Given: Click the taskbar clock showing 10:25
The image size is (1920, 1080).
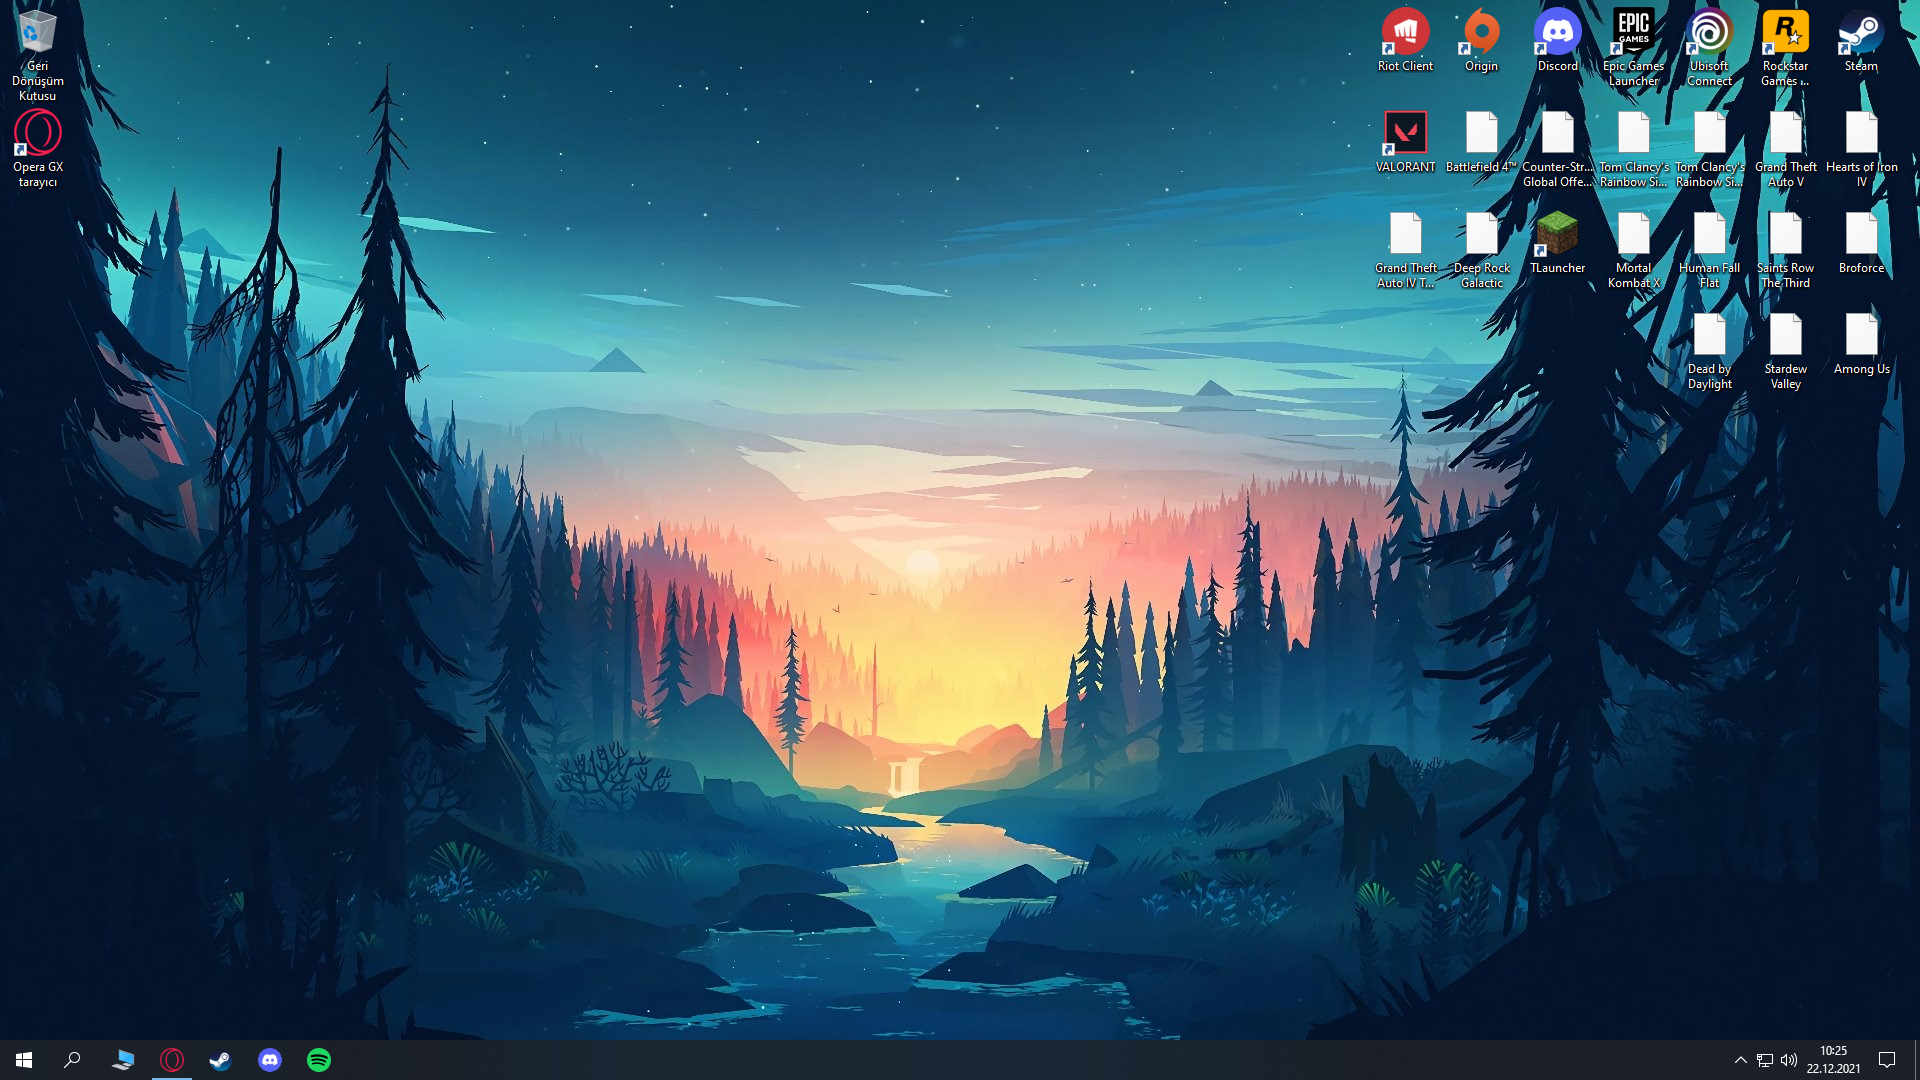Looking at the screenshot, I should [1833, 1060].
